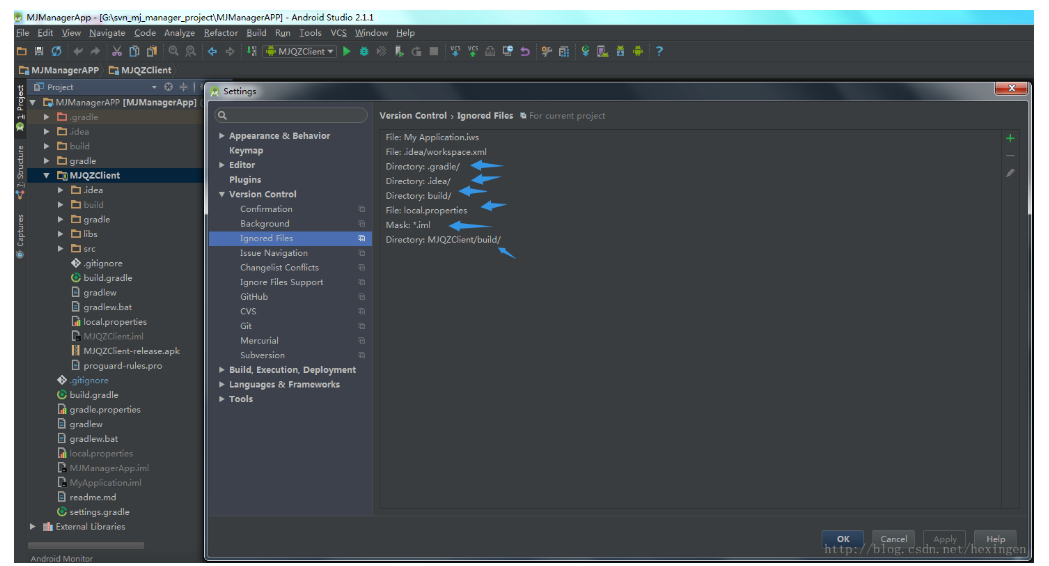
Task: Click the Make Project icon
Action: tap(252, 51)
